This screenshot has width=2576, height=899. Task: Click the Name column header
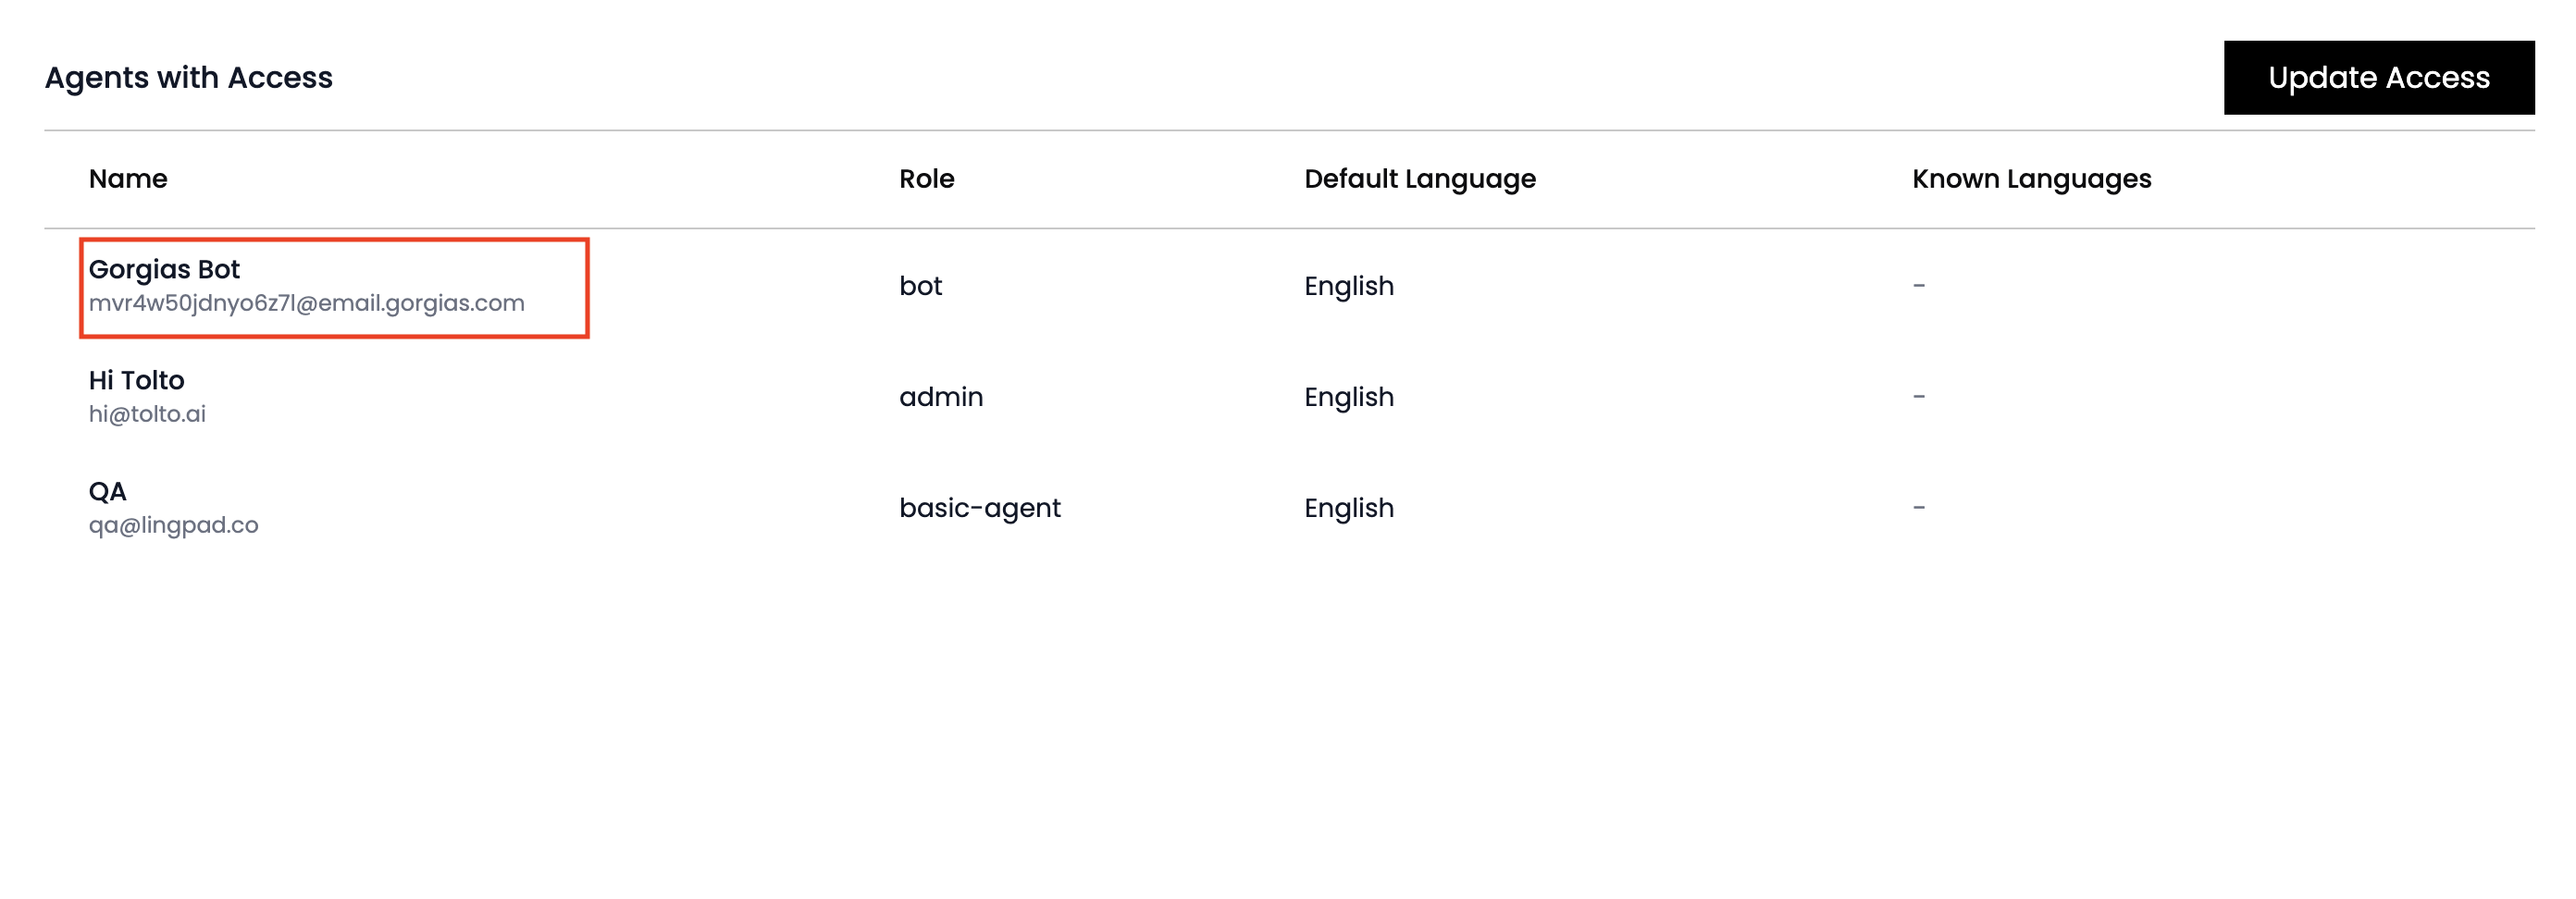(x=128, y=179)
